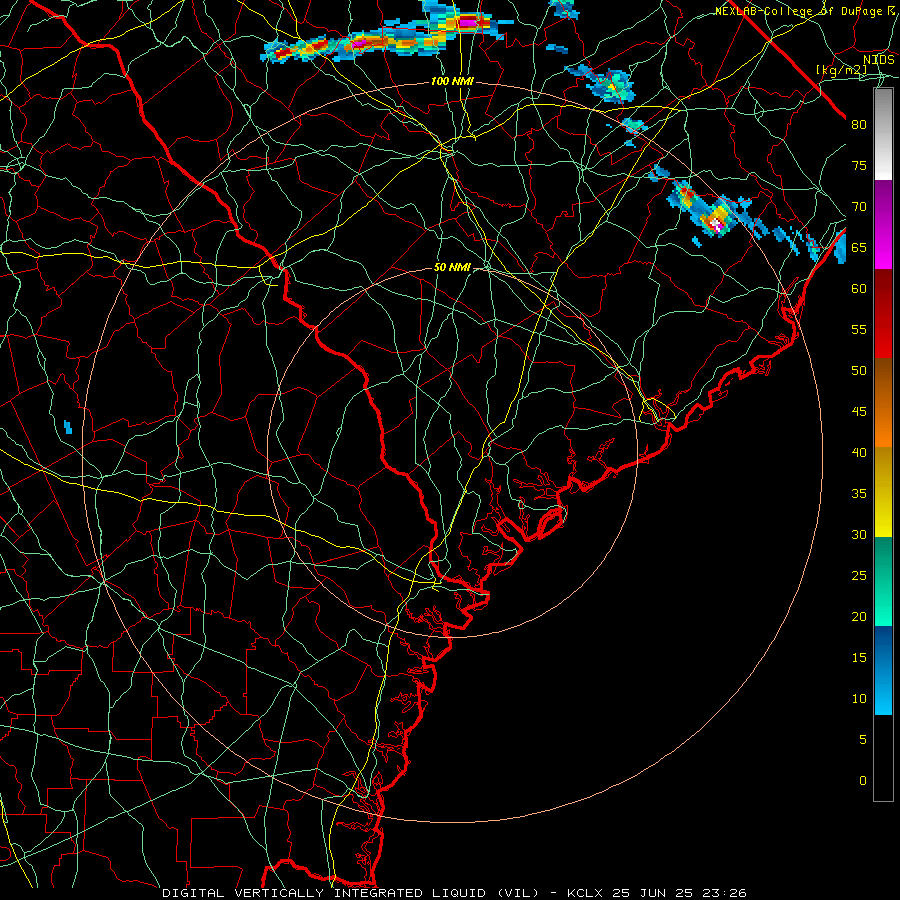The image size is (900, 900).
Task: Click the 60 value on the VIL scale
Action: click(859, 289)
